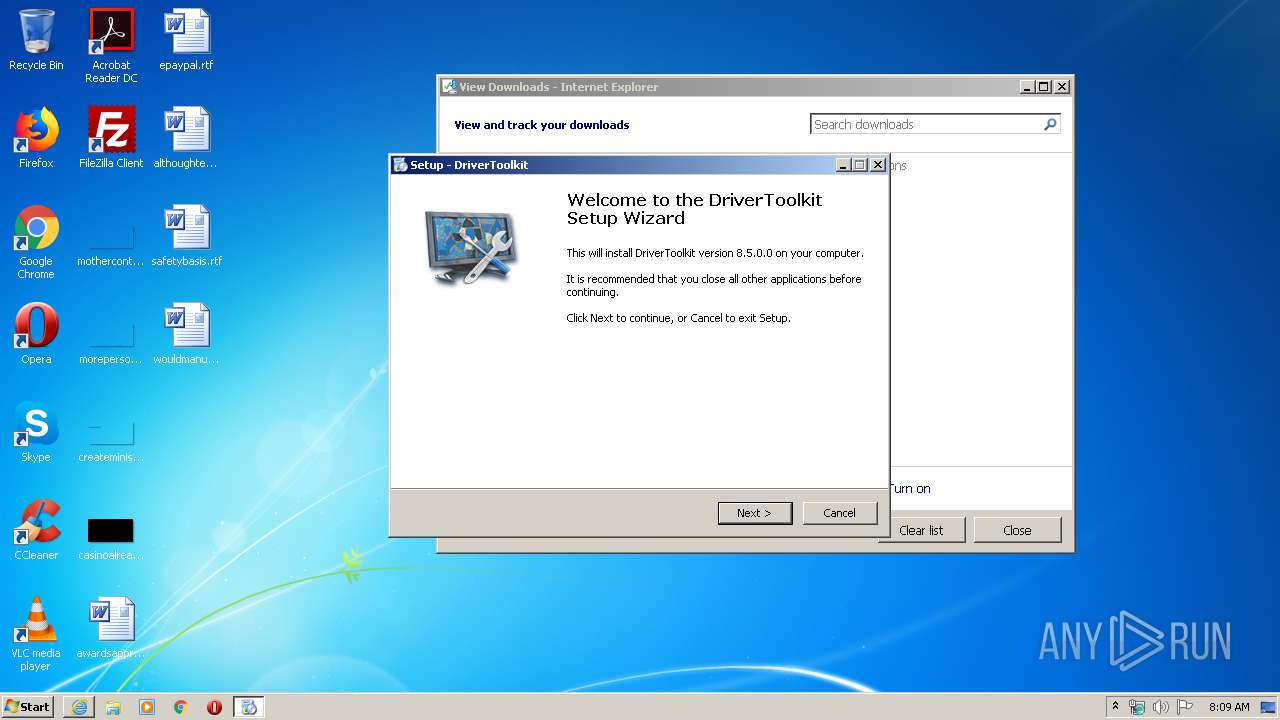Viewport: 1280px width, 720px height.
Task: Open the epaypal.rtf document icon
Action: click(186, 40)
